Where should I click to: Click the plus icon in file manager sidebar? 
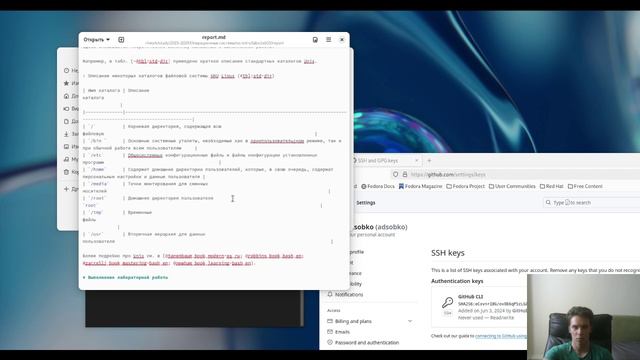pos(66,189)
